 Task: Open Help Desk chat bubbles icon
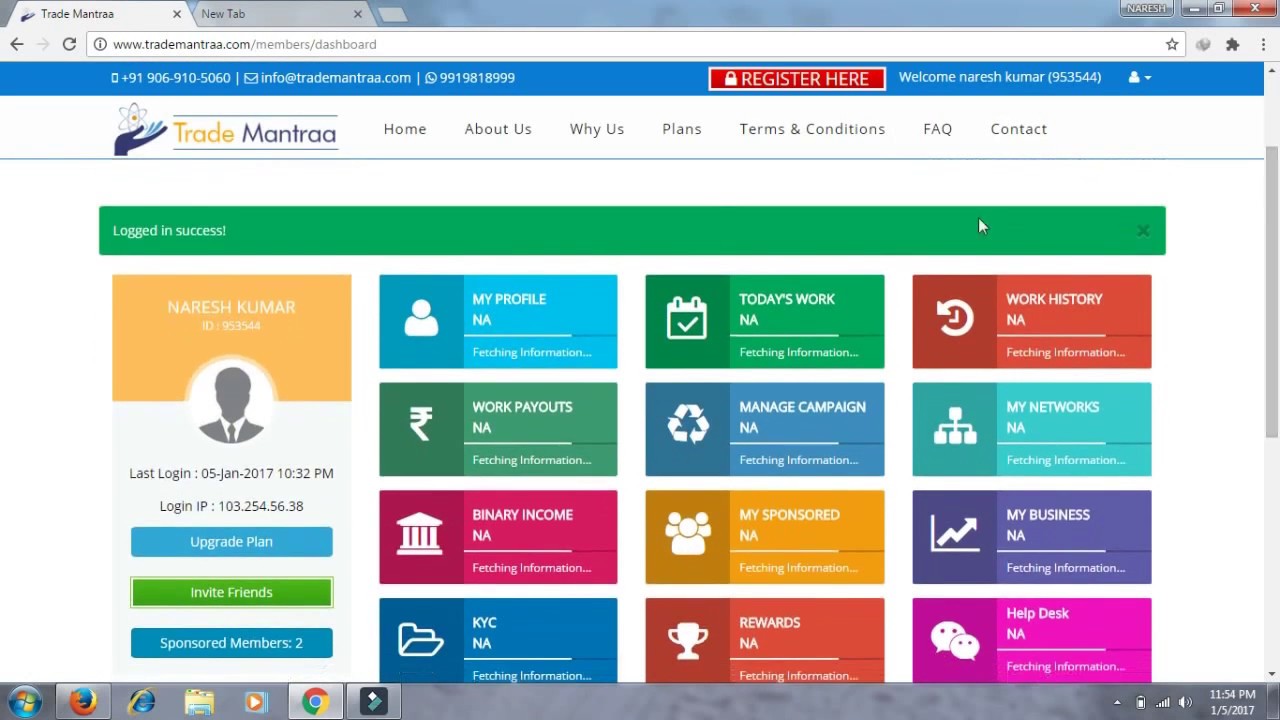(x=955, y=641)
